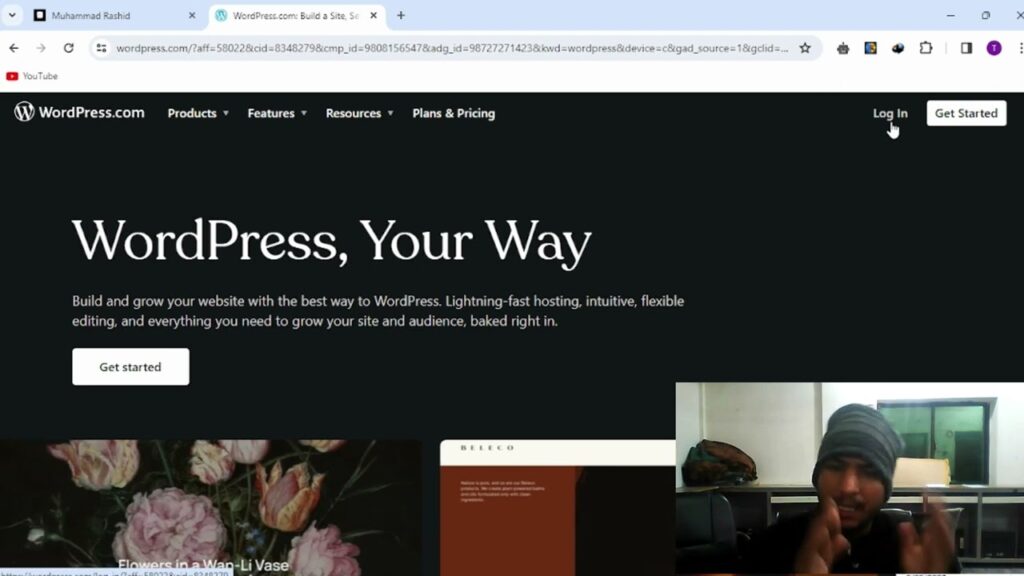View site information icon in address bar
The image size is (1024, 576).
[x=101, y=48]
